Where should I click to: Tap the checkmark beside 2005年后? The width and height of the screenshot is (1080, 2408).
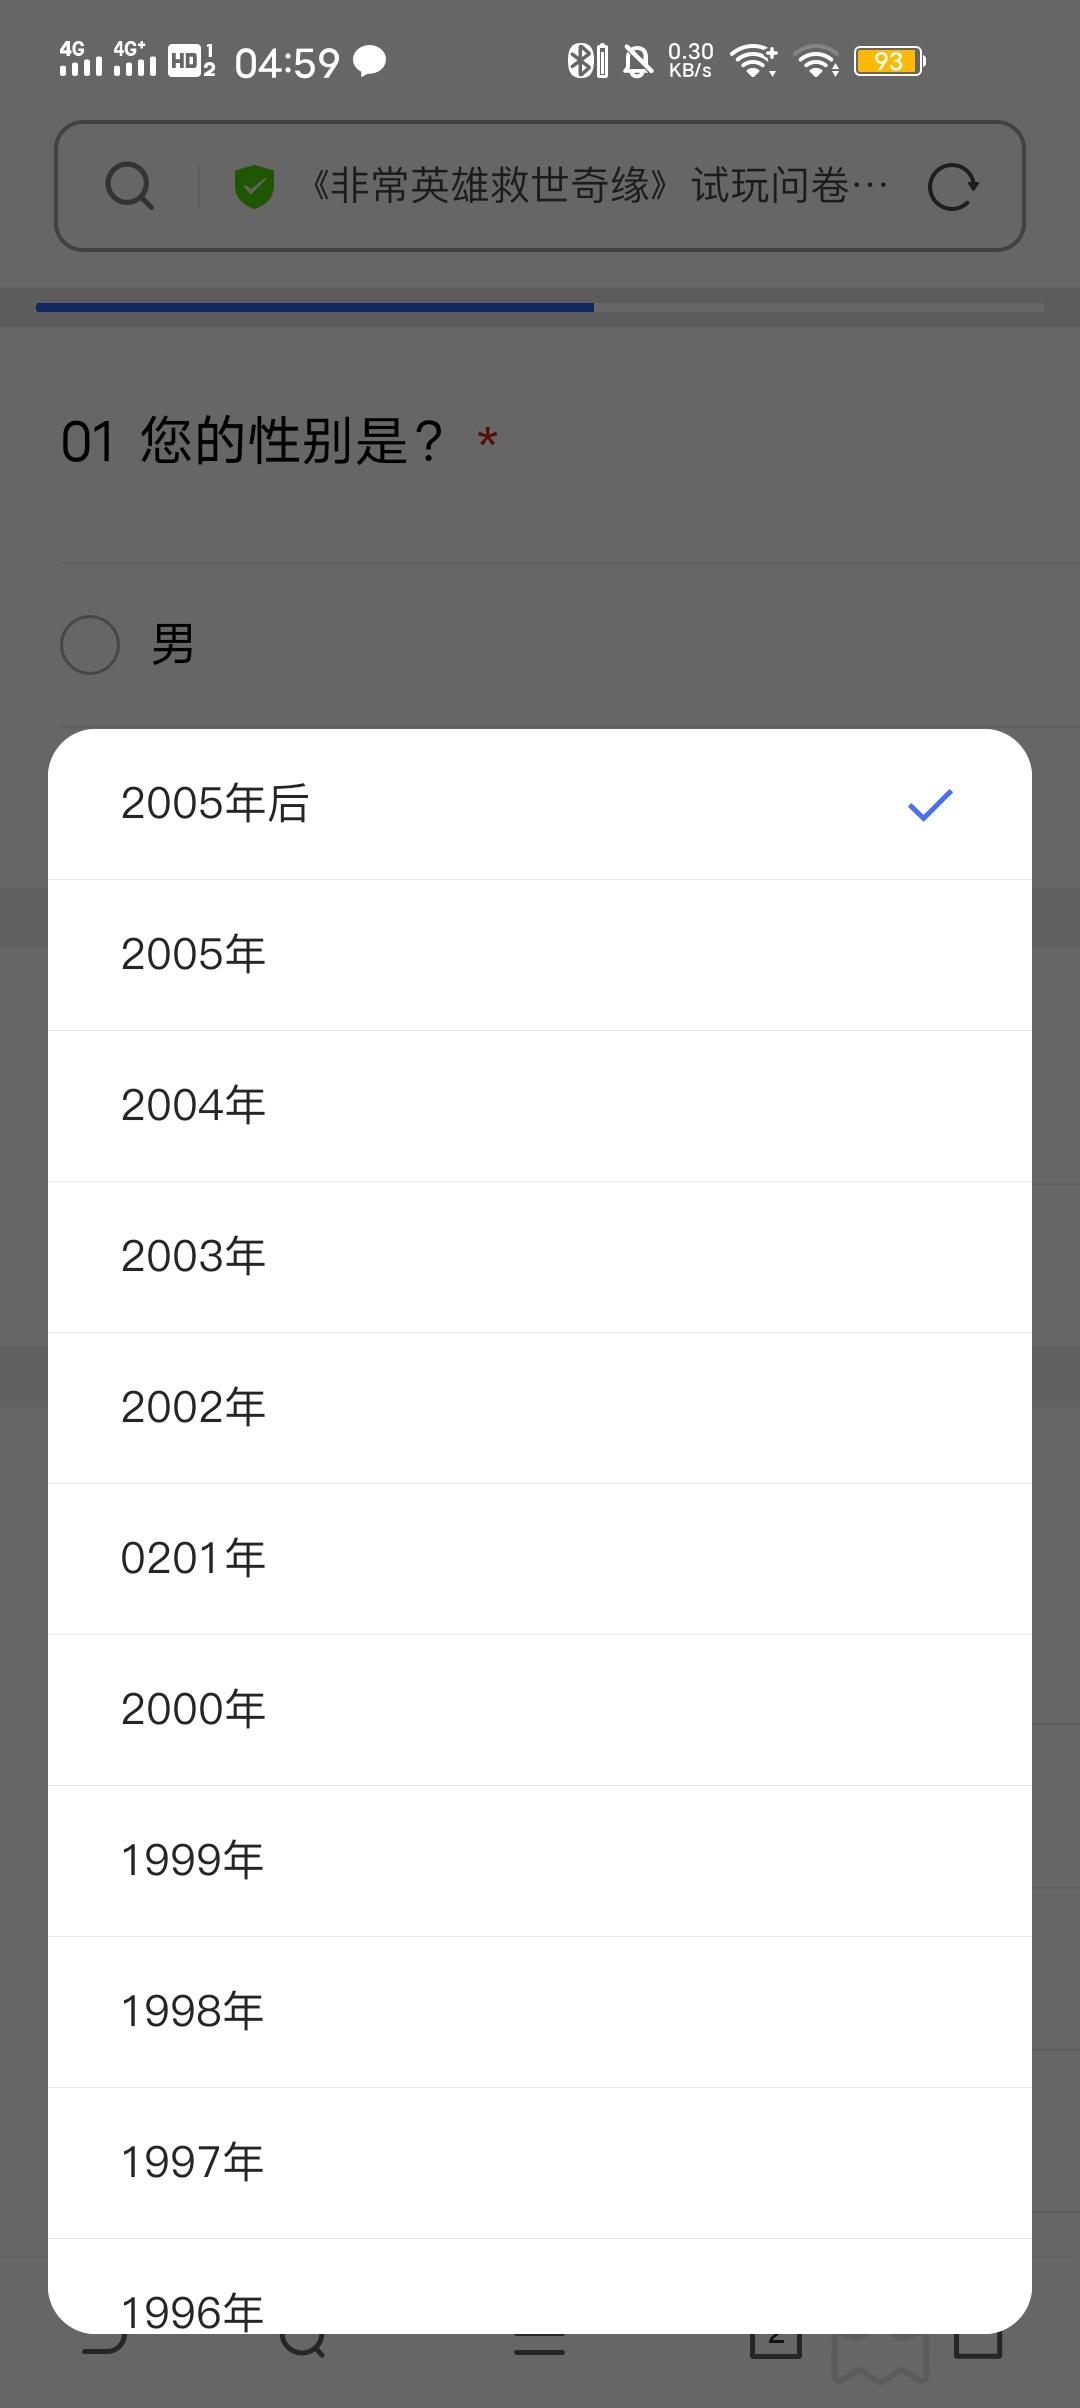point(930,804)
